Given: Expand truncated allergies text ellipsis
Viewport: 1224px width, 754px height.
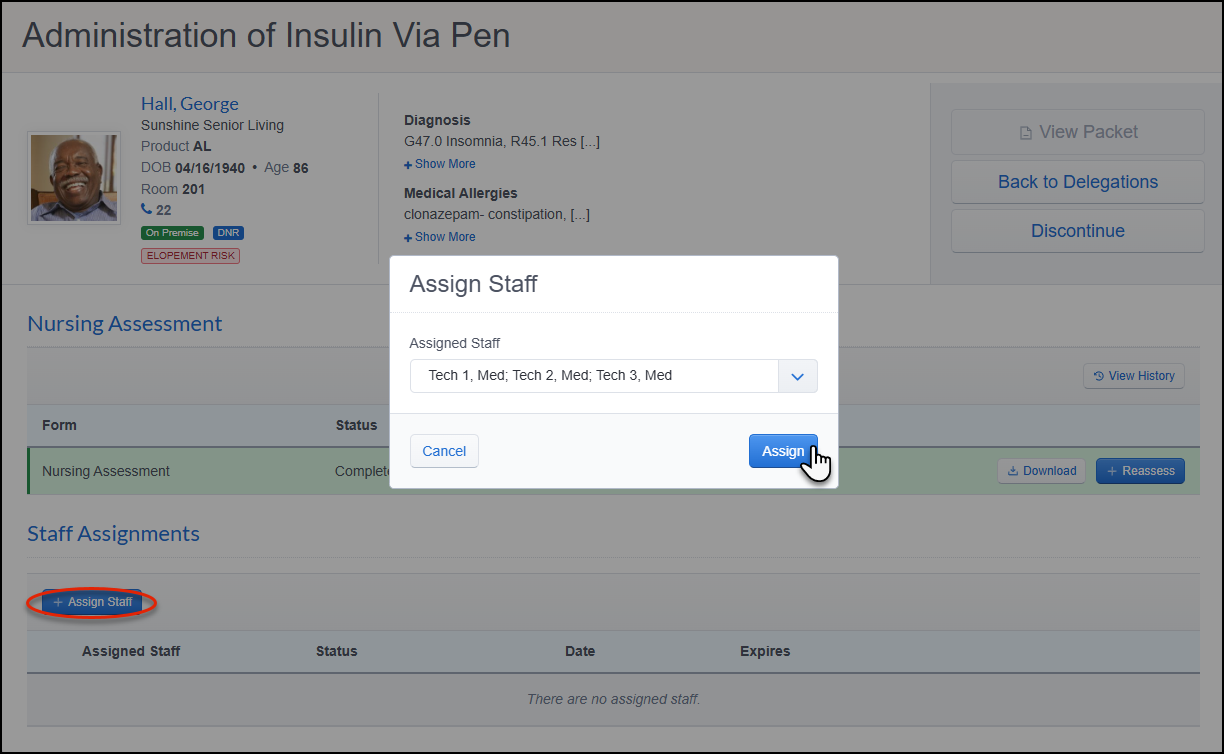Looking at the screenshot, I should [x=580, y=215].
